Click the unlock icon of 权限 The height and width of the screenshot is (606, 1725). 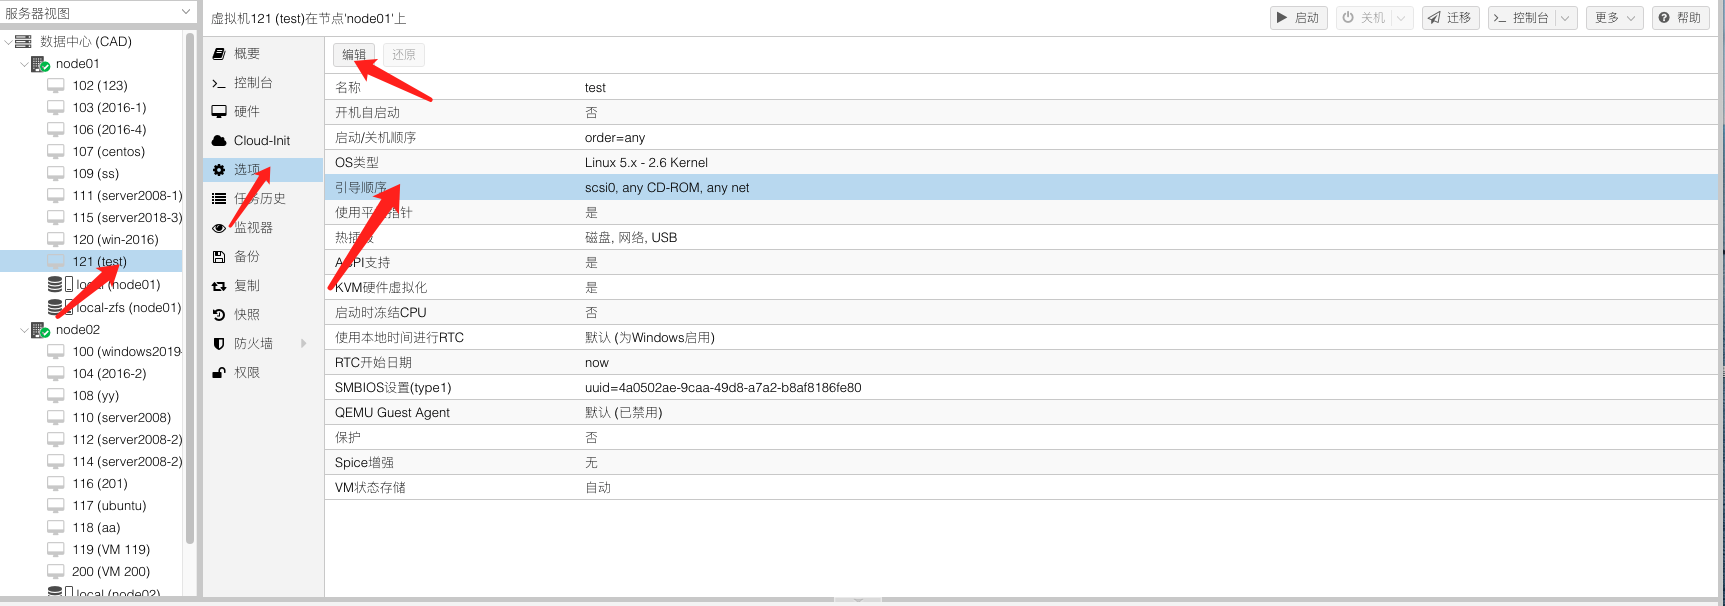coord(219,373)
